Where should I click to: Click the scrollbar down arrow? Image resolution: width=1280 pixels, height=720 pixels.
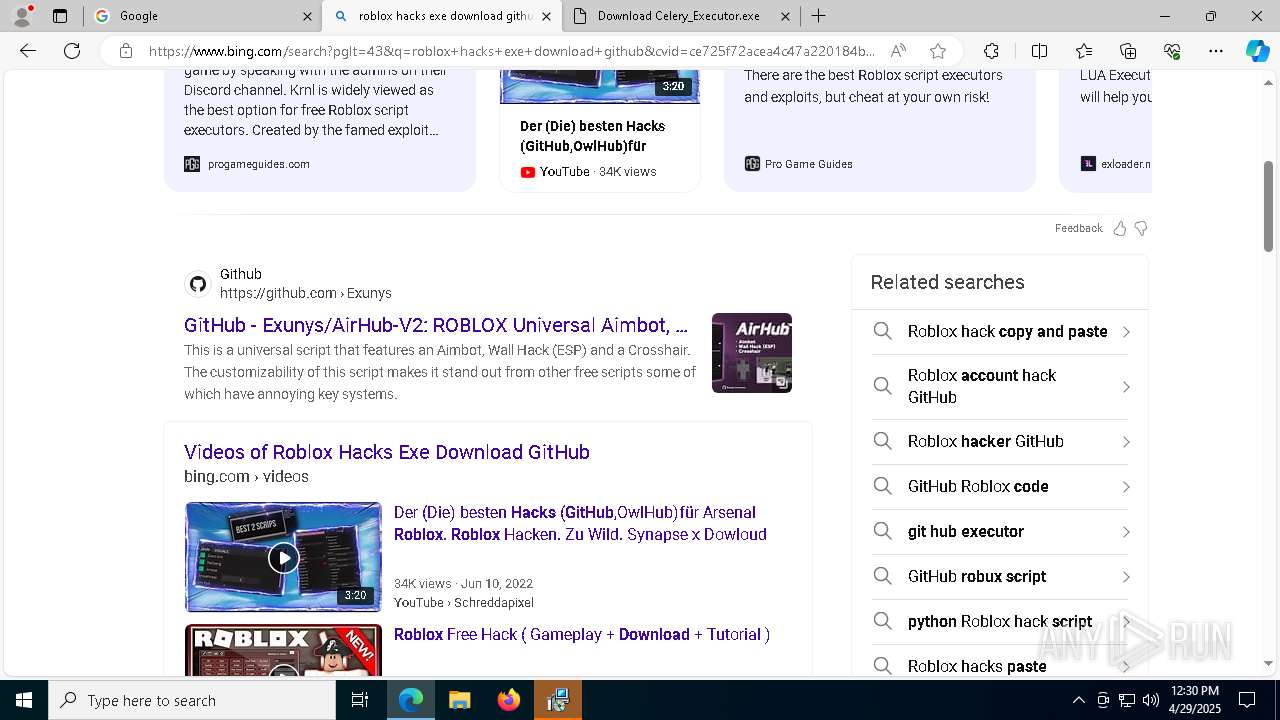1268,663
